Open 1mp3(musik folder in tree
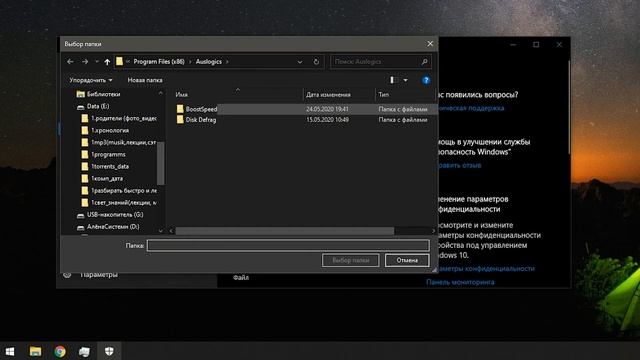 [123, 142]
